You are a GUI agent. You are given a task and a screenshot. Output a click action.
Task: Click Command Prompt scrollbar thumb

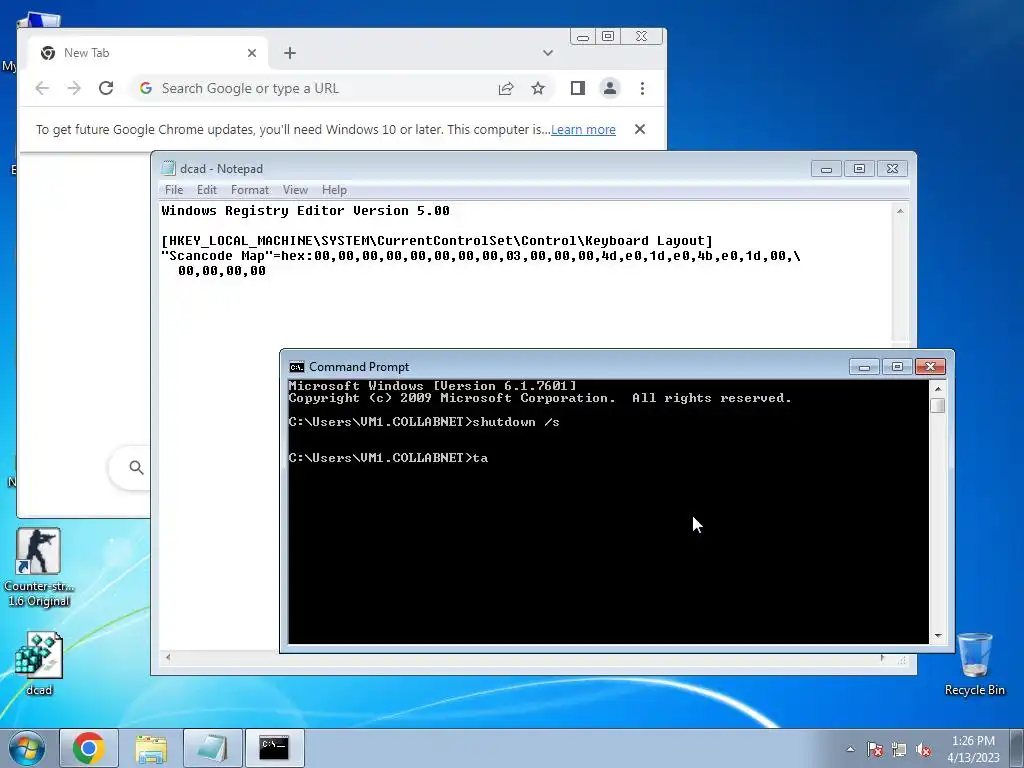click(938, 406)
